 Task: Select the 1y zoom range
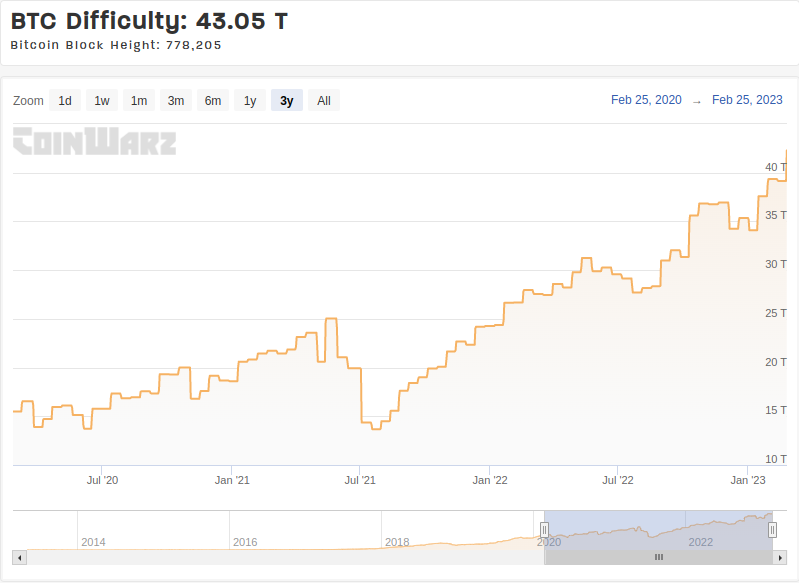tap(250, 100)
